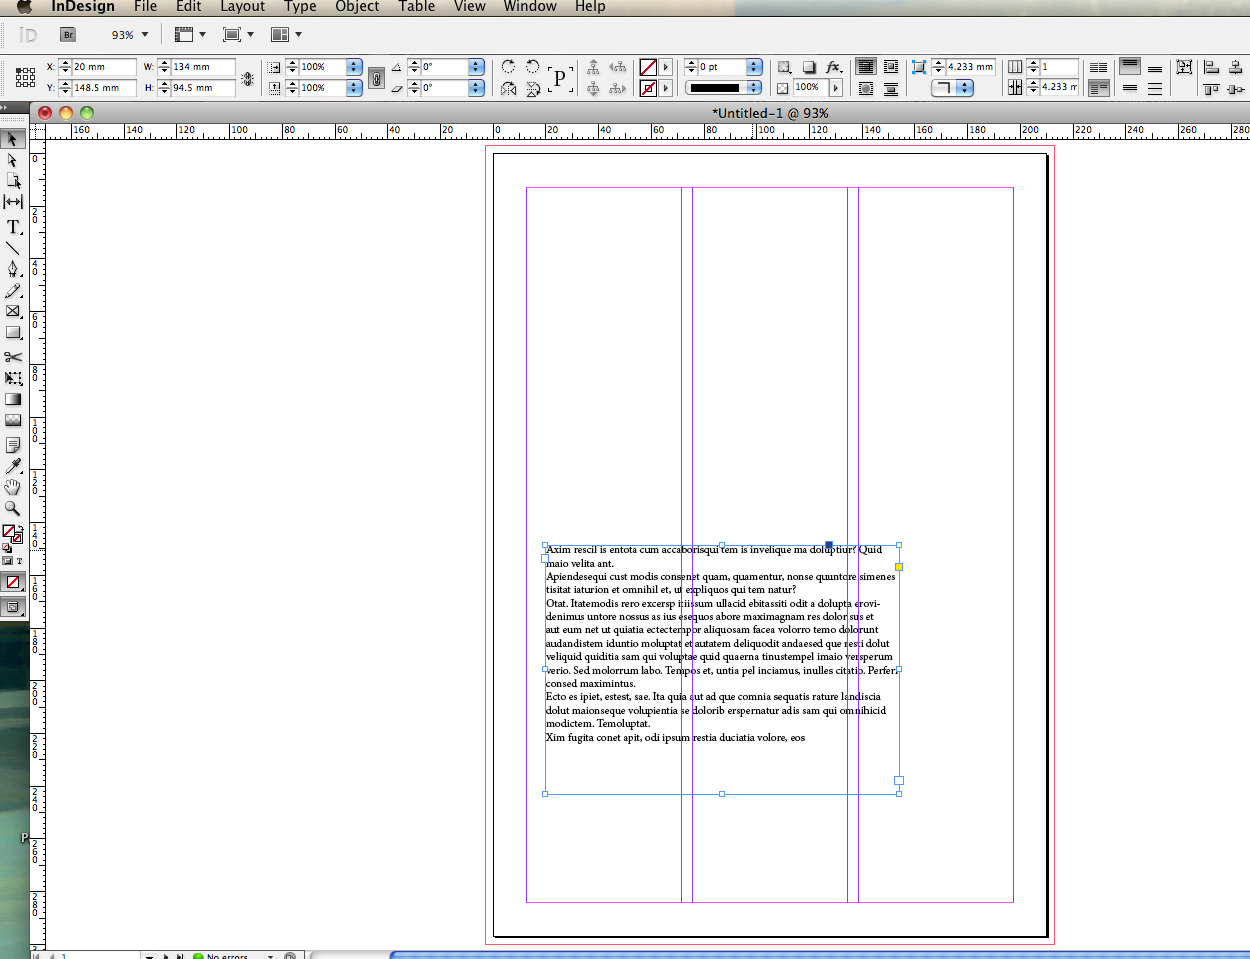Activate the Hand tool
This screenshot has width=1250, height=959.
coord(14,488)
